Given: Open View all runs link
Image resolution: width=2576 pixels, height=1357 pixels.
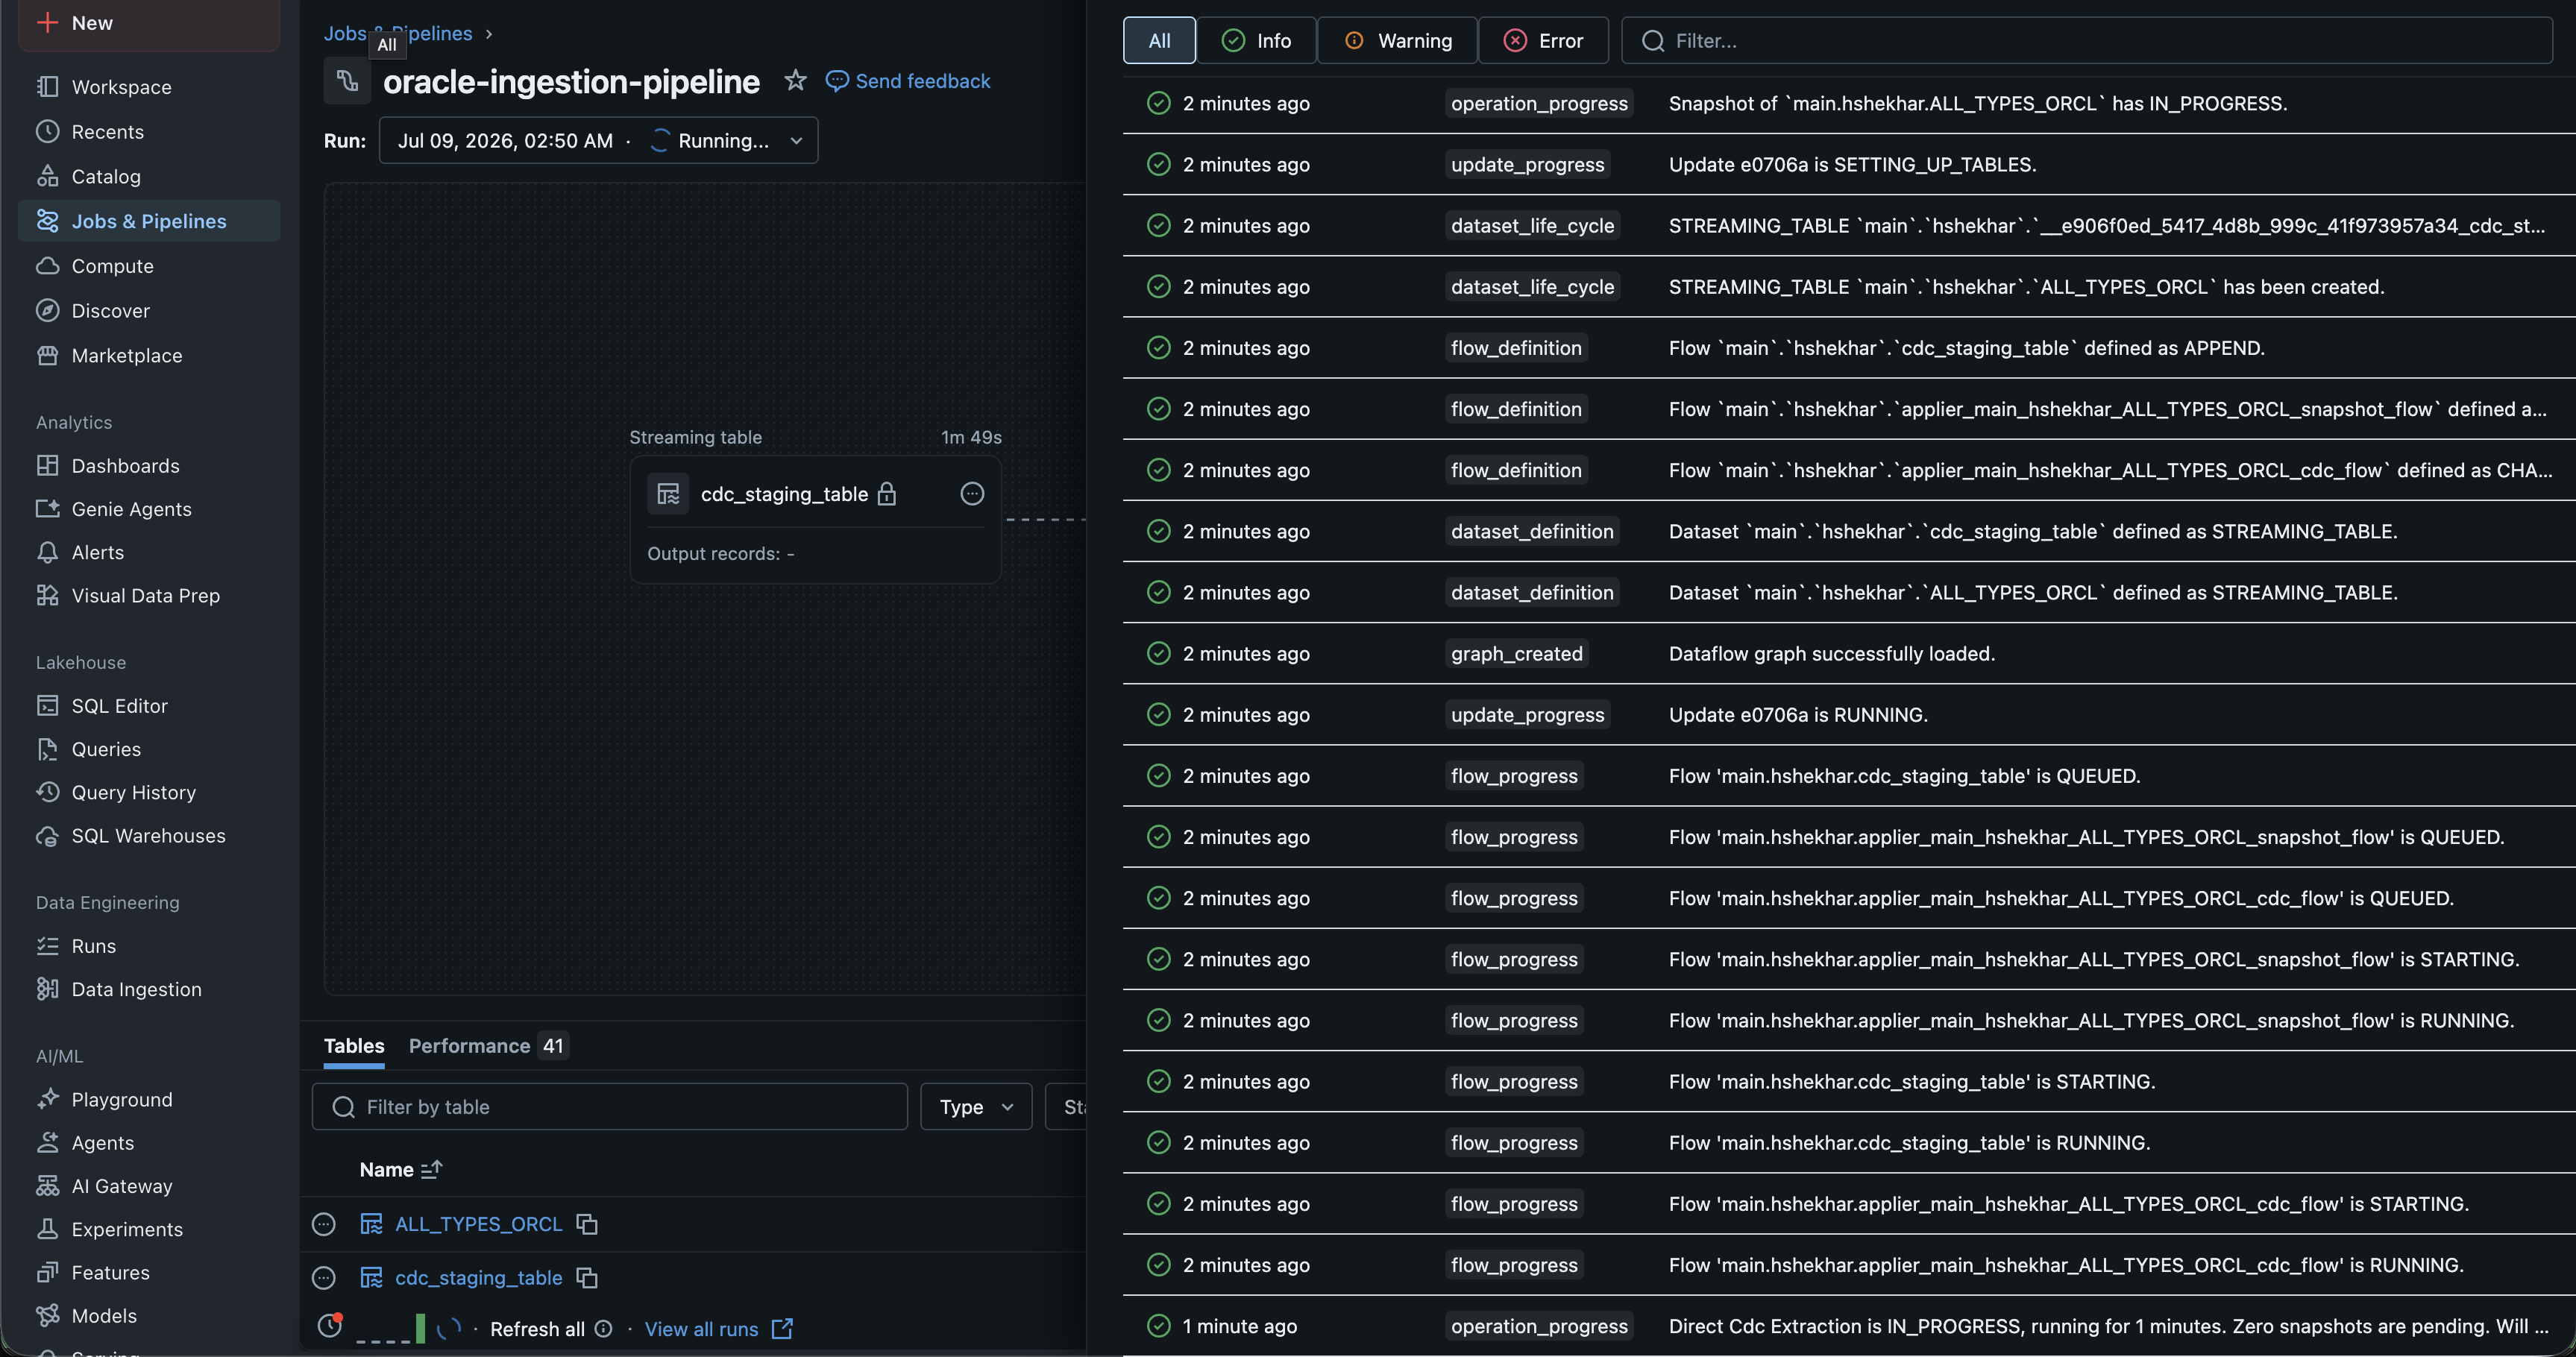Looking at the screenshot, I should click(718, 1329).
